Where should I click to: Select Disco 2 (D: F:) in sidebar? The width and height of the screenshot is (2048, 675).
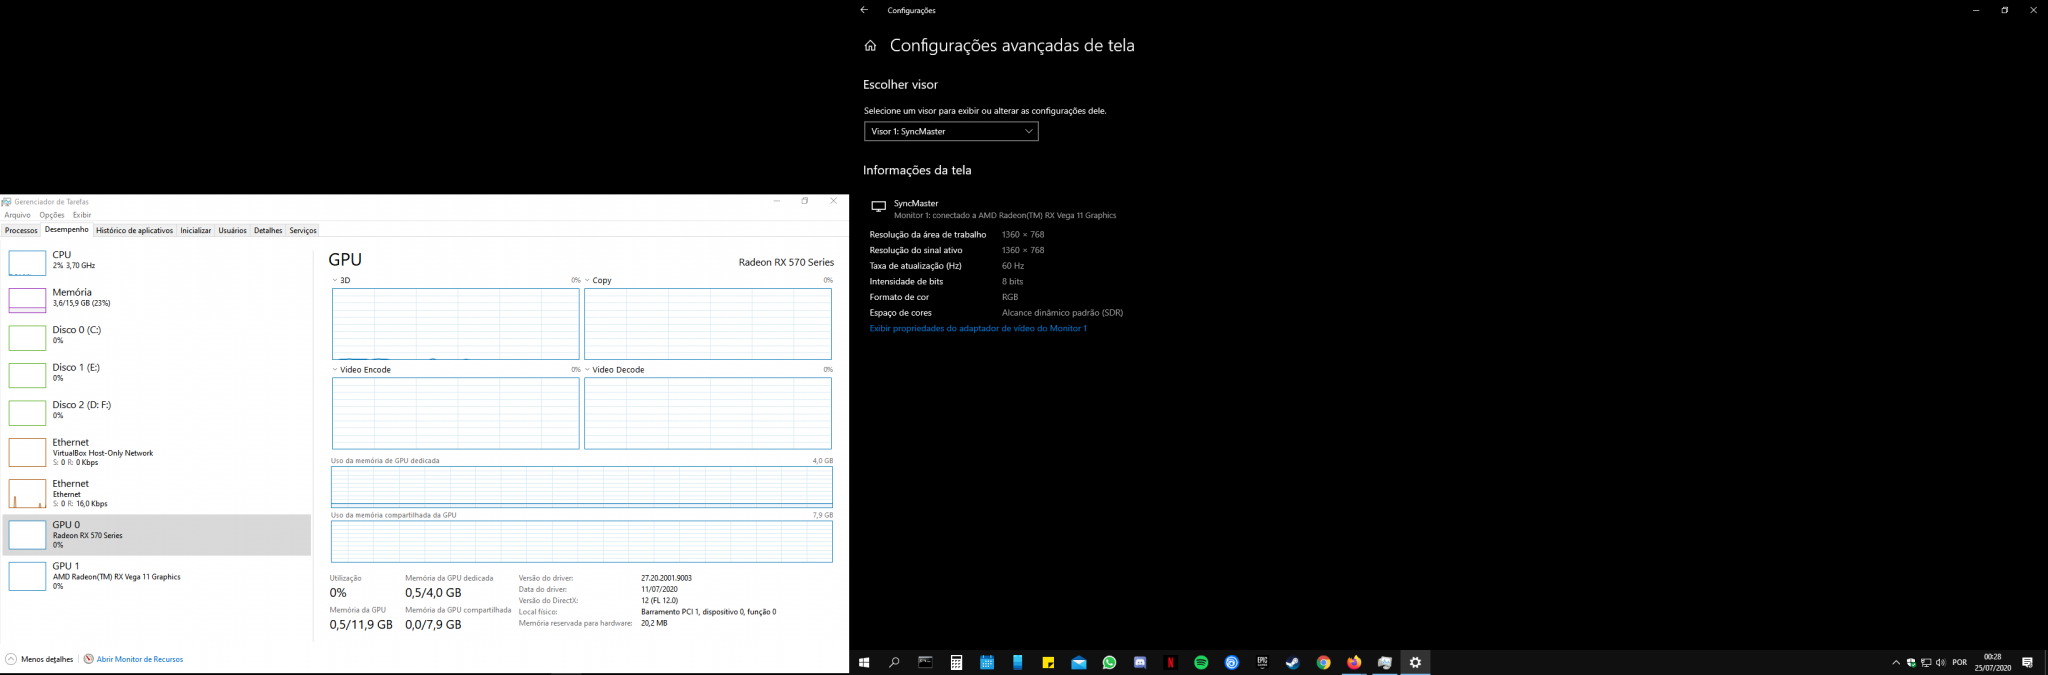157,411
